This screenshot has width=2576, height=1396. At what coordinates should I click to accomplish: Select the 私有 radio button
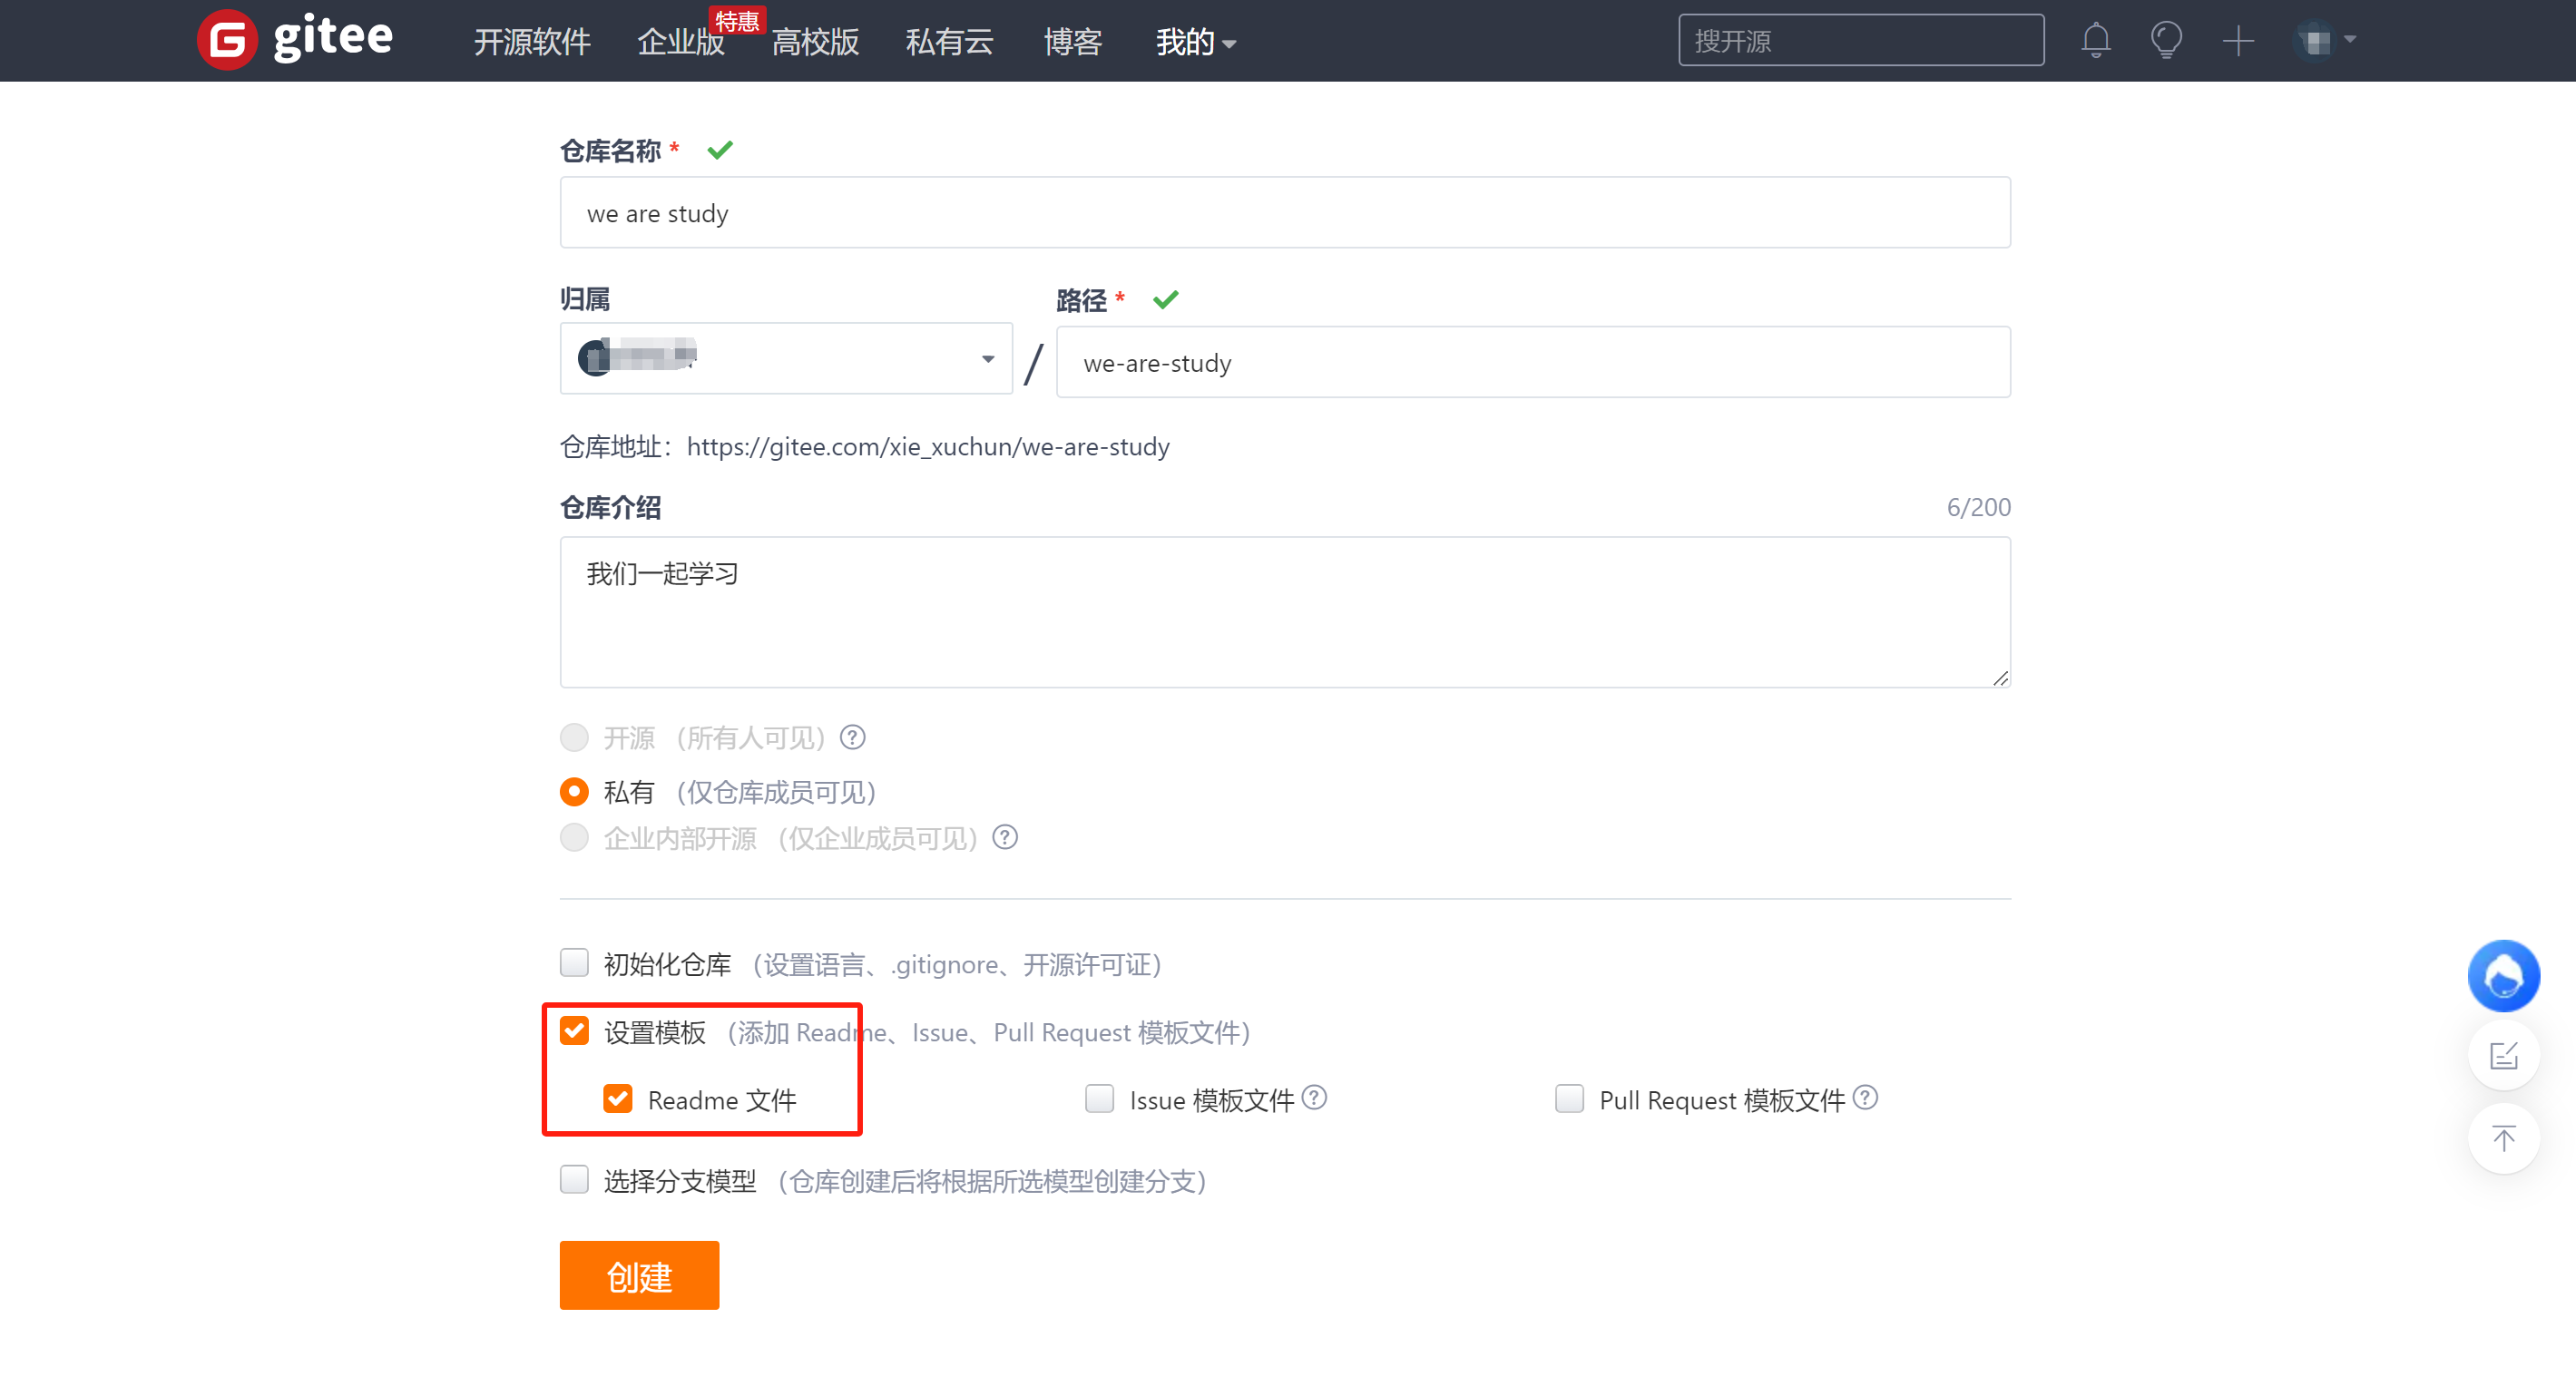pos(574,792)
